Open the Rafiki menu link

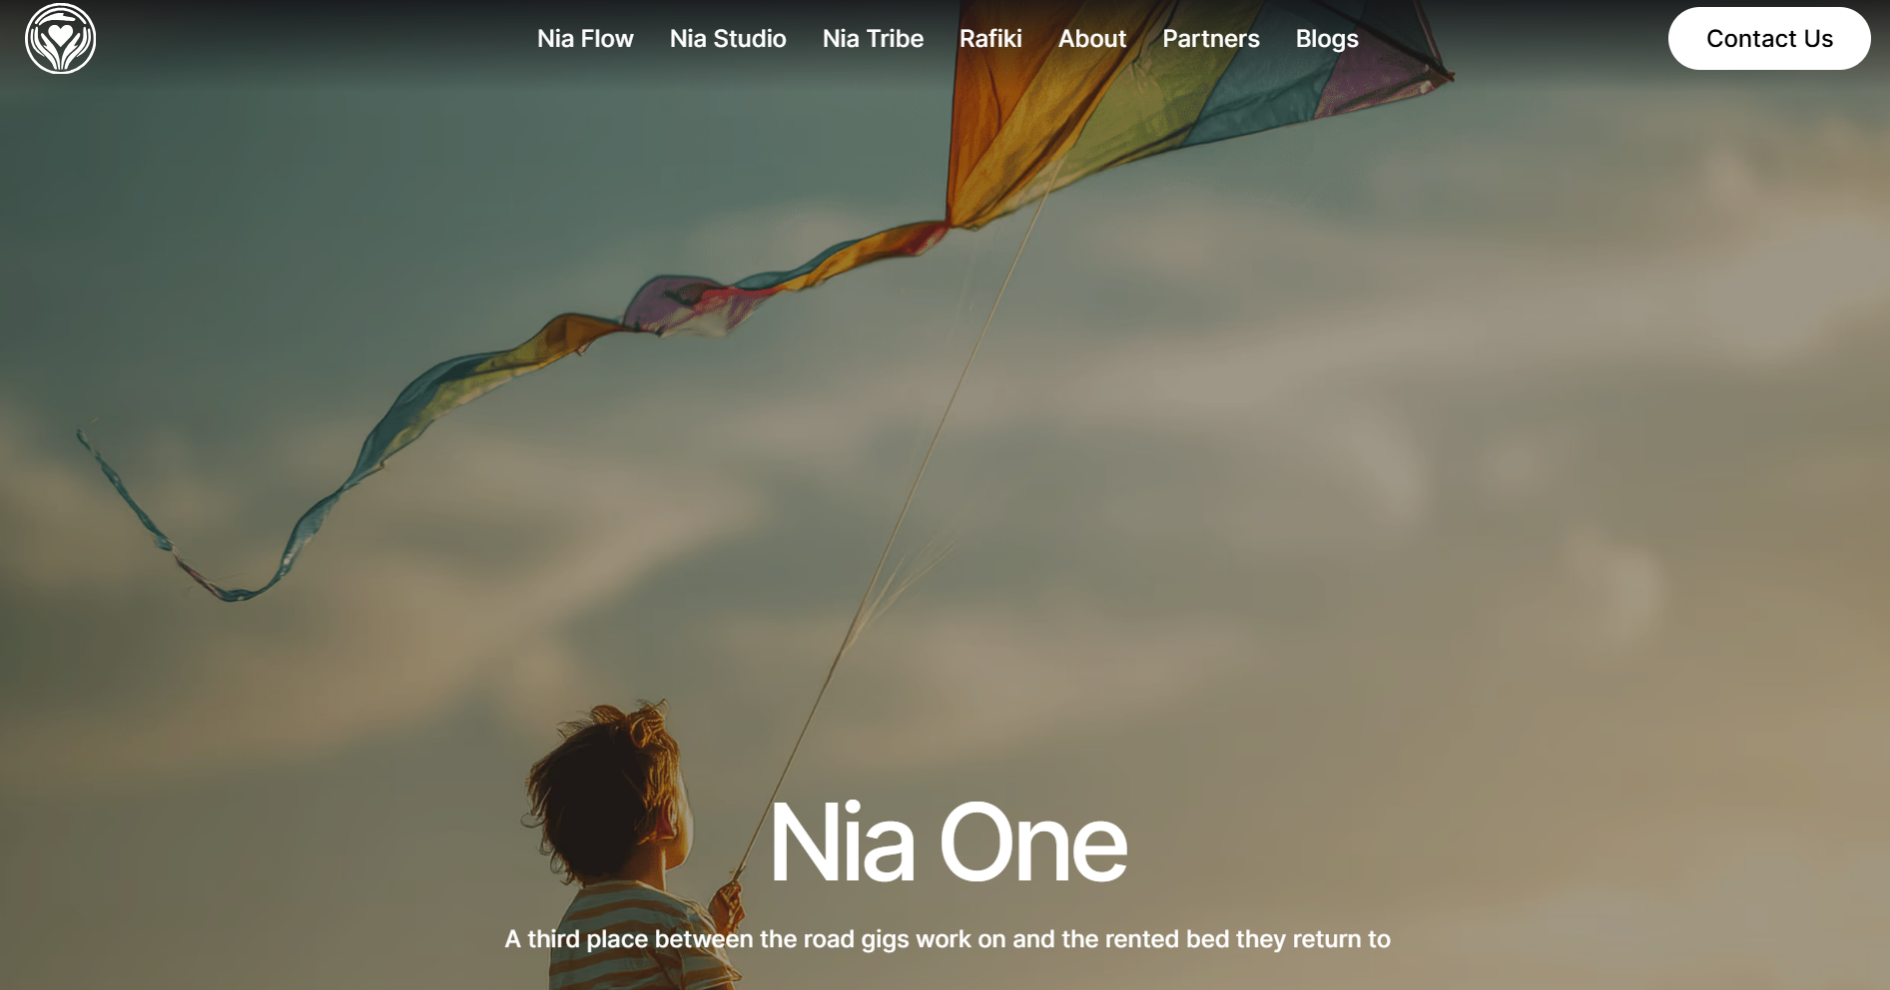click(991, 39)
